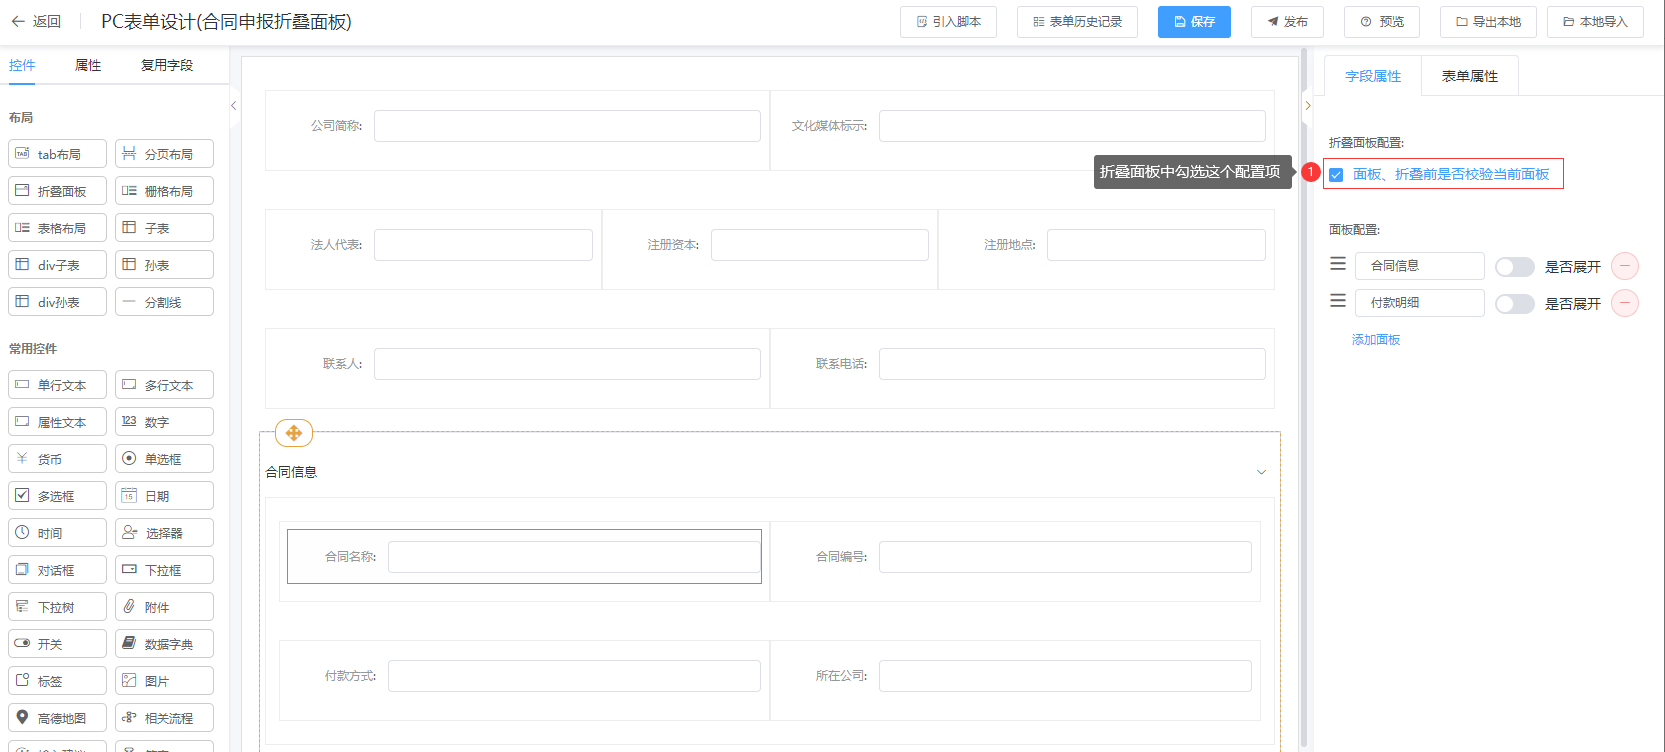Switch to the 表单属性 tab
1665x752 pixels.
coord(1470,76)
